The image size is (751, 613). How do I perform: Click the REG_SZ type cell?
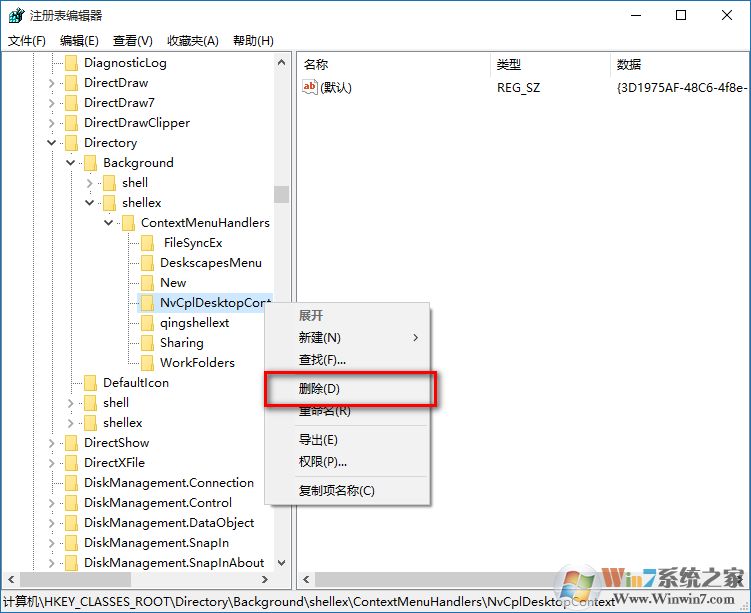pos(518,88)
